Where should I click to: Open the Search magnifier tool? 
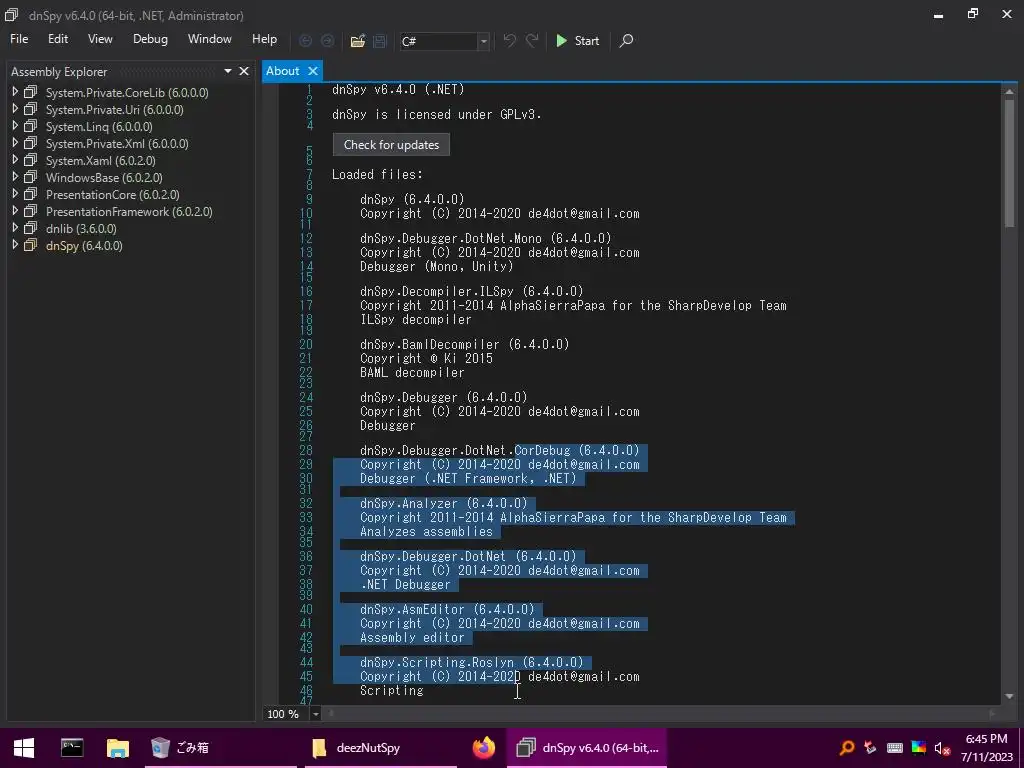pos(626,40)
